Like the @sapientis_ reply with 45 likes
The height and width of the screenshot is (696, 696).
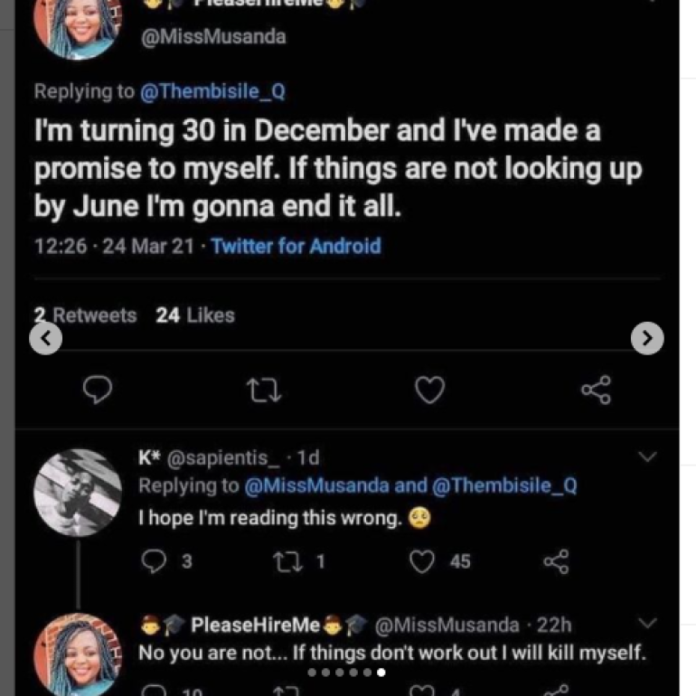[x=423, y=562]
